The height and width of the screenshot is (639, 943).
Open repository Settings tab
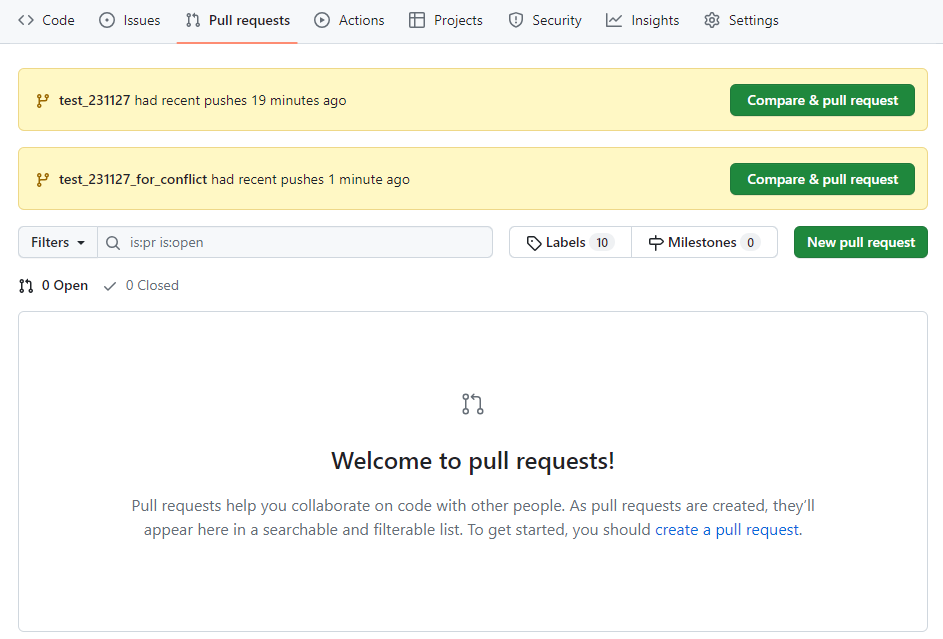pyautogui.click(x=741, y=20)
